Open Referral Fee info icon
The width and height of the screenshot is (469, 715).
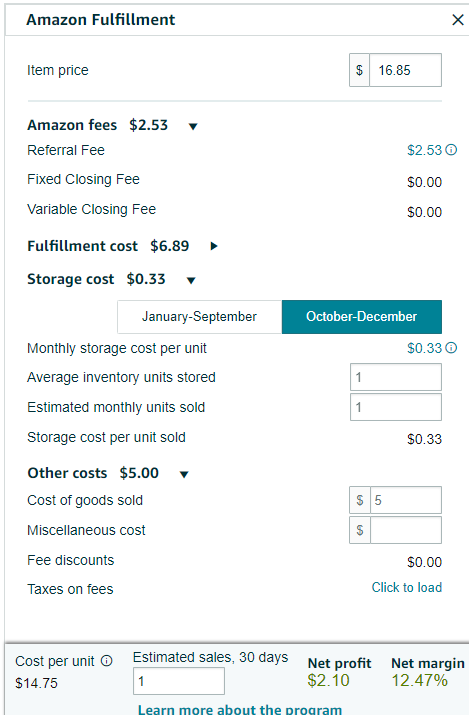point(451,150)
